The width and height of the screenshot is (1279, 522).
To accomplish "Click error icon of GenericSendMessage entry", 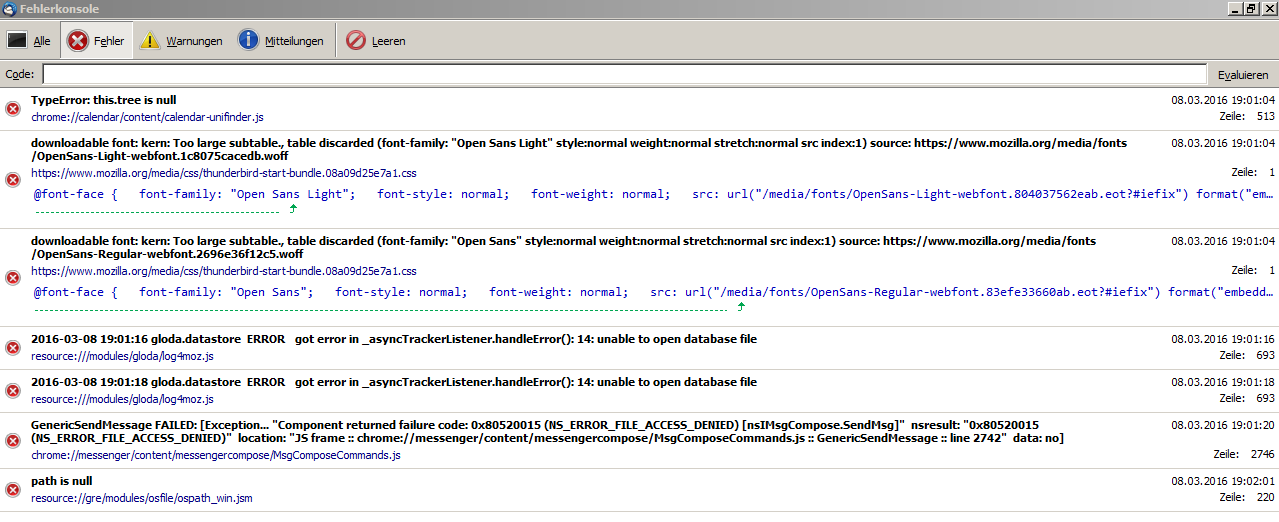I will point(13,440).
